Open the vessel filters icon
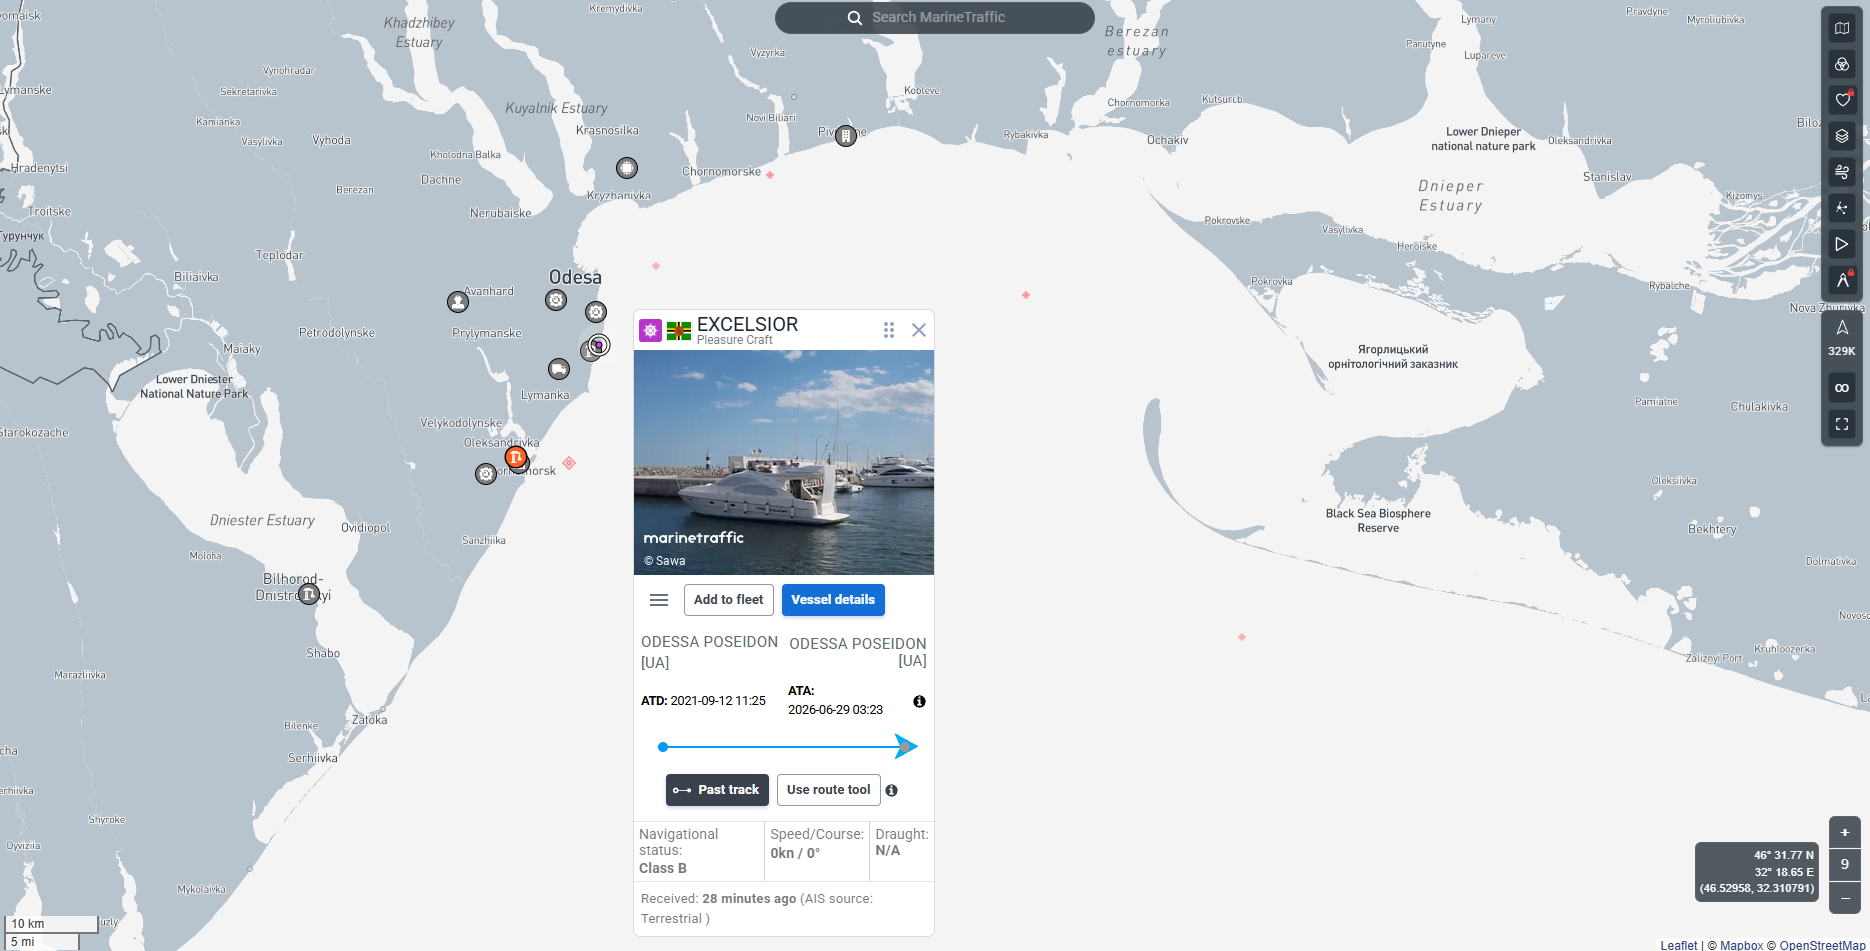1870x951 pixels. click(x=1842, y=64)
